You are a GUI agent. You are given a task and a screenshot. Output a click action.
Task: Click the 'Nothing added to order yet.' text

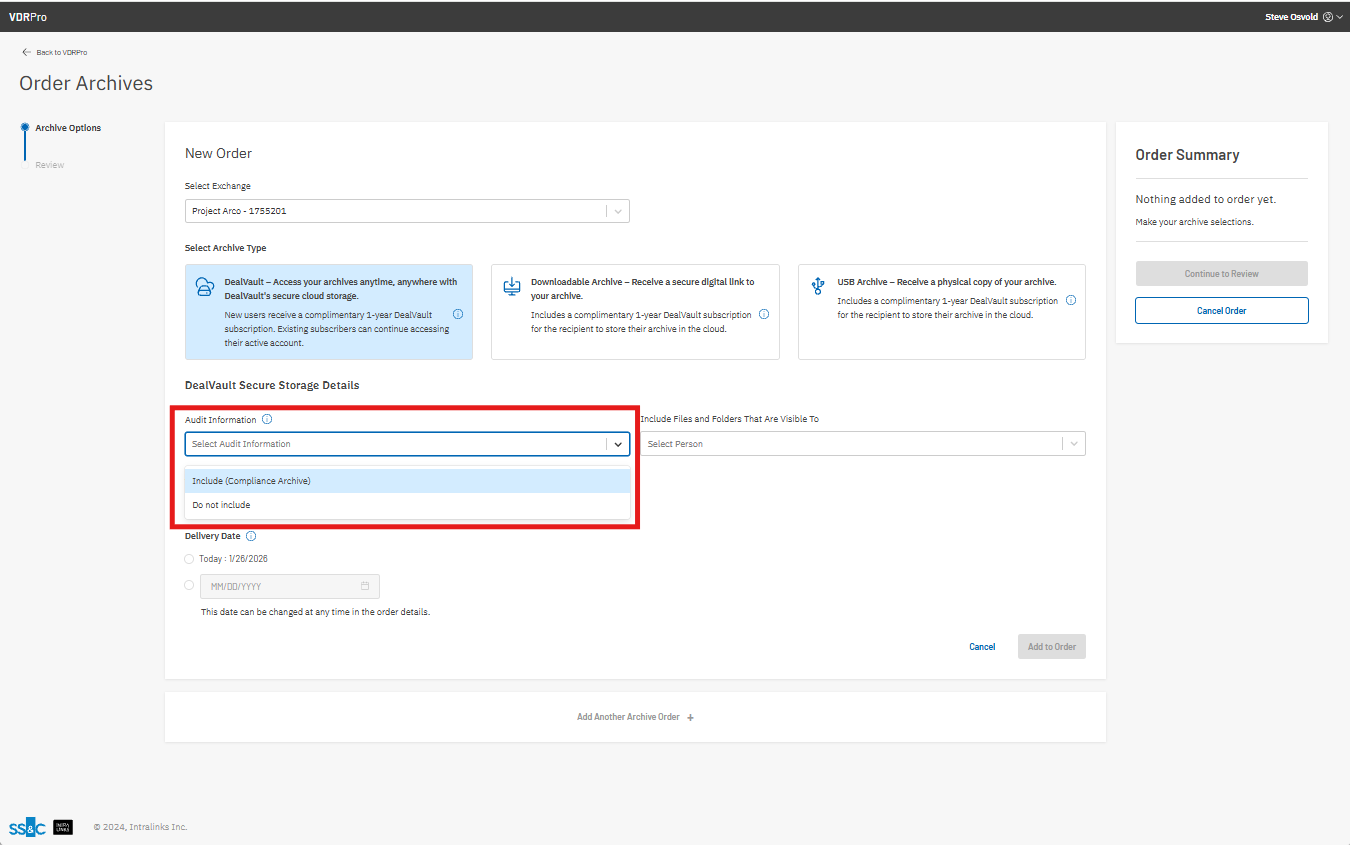click(1205, 199)
